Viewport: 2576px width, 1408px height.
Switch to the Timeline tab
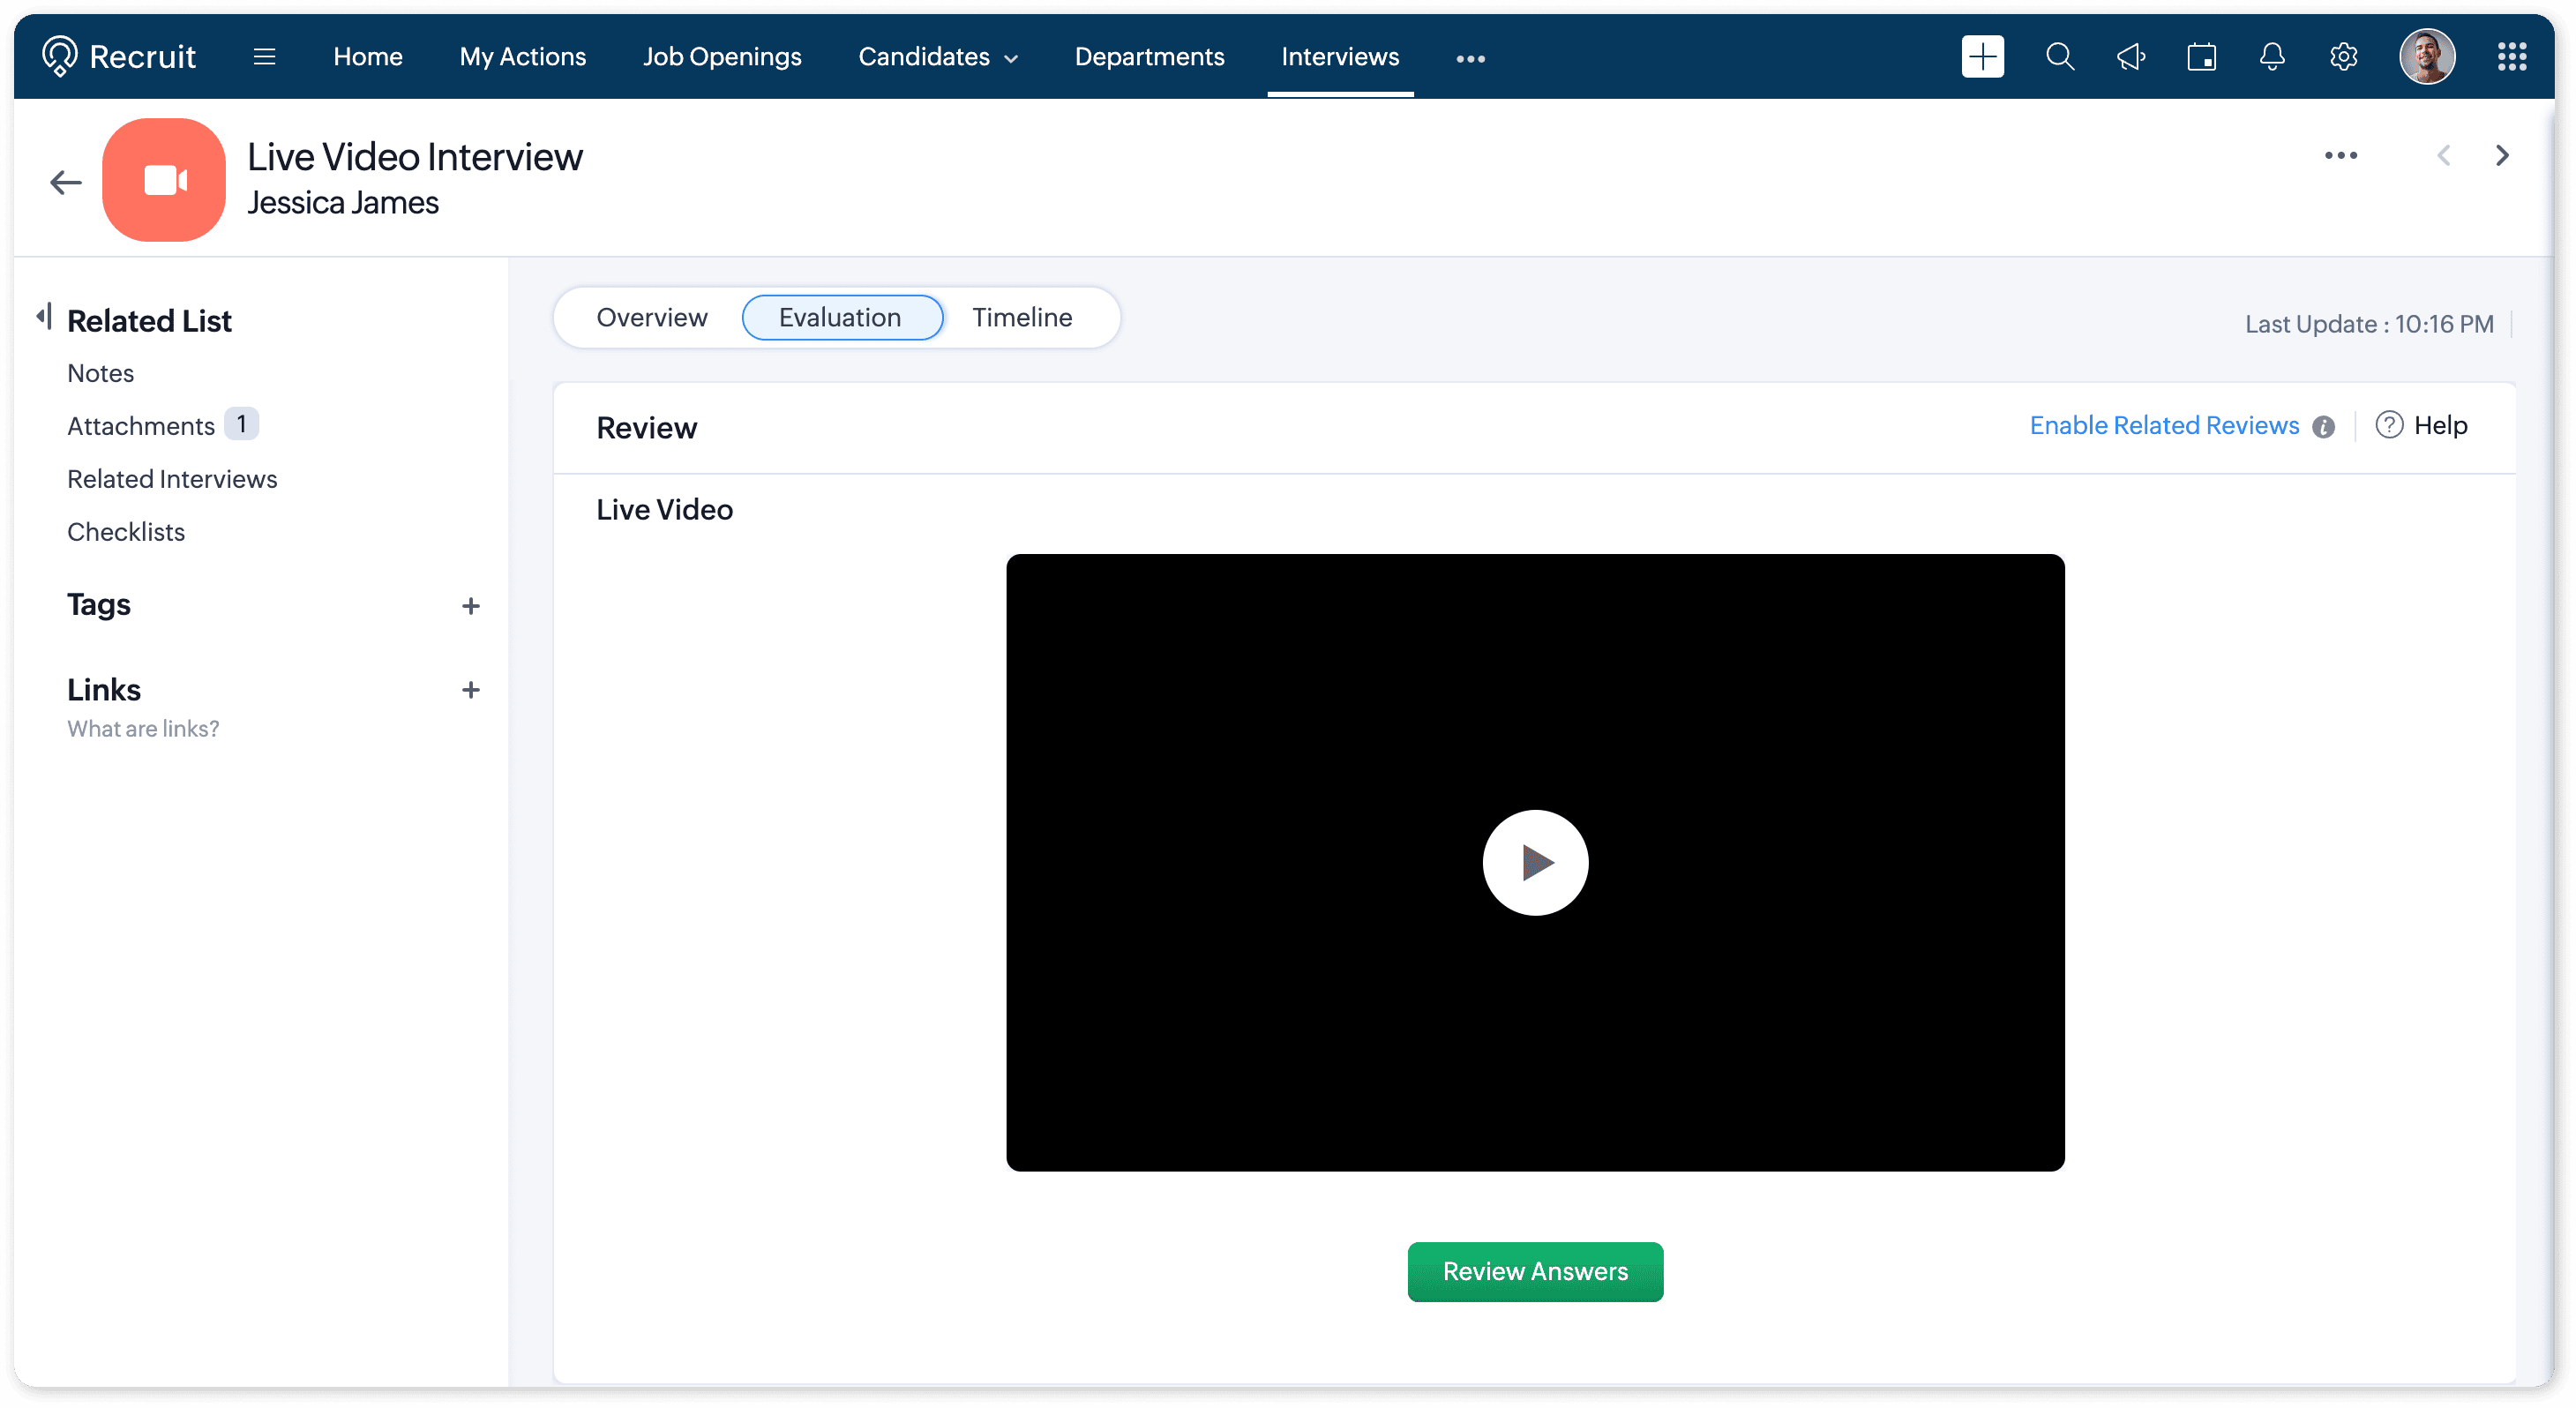tap(1021, 318)
